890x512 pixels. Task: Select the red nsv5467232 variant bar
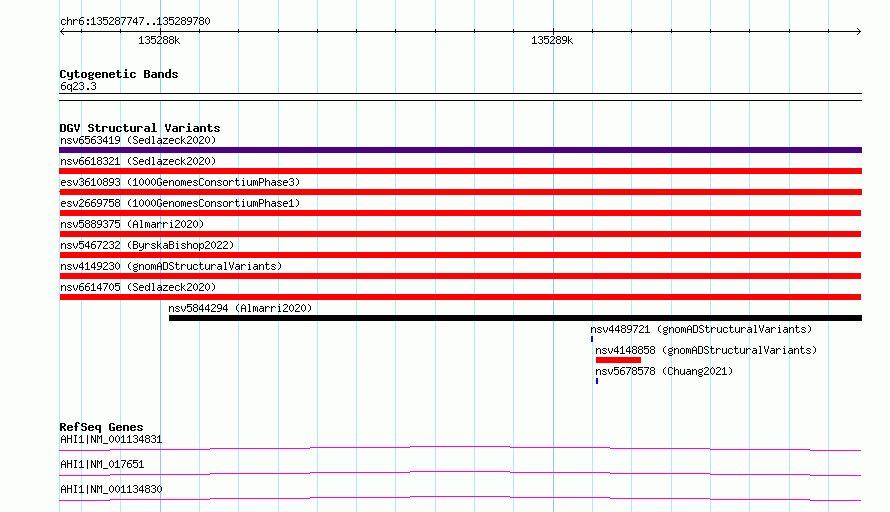point(460,255)
